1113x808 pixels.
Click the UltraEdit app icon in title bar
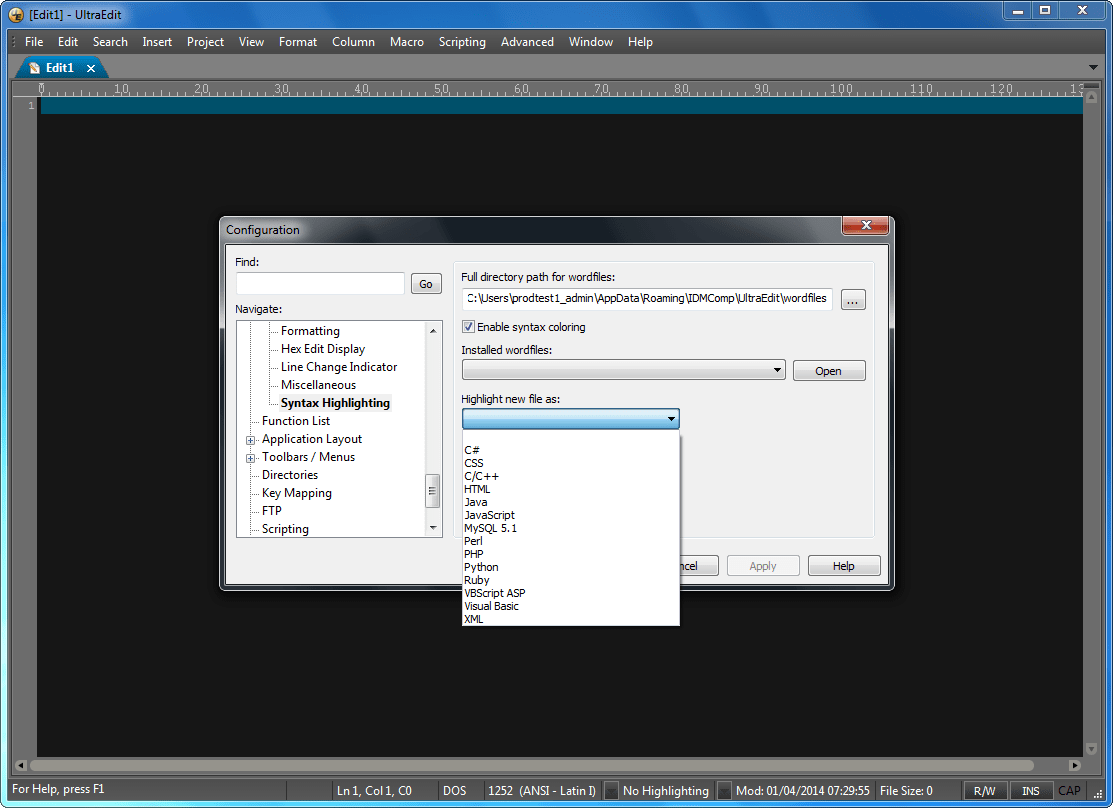tap(15, 15)
